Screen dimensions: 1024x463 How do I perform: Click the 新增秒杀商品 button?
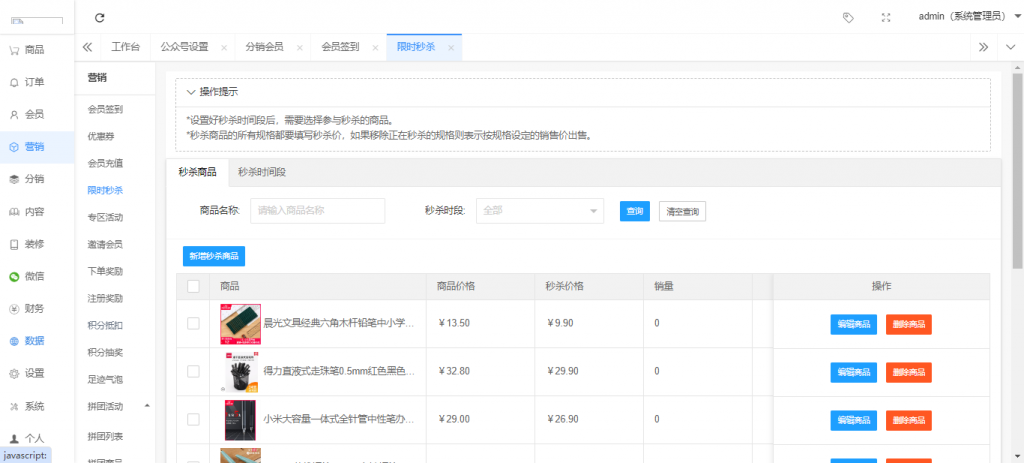point(214,256)
